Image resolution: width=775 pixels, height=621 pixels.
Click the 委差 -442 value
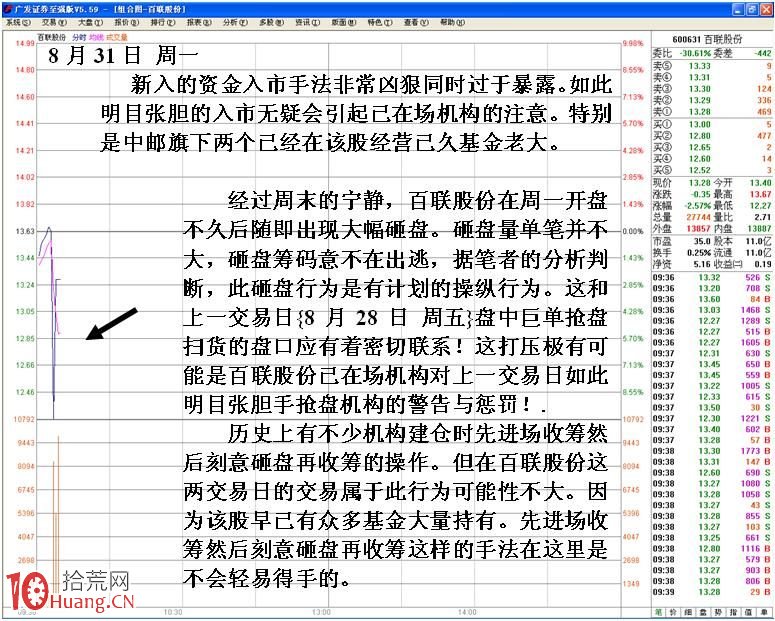pyautogui.click(x=762, y=53)
